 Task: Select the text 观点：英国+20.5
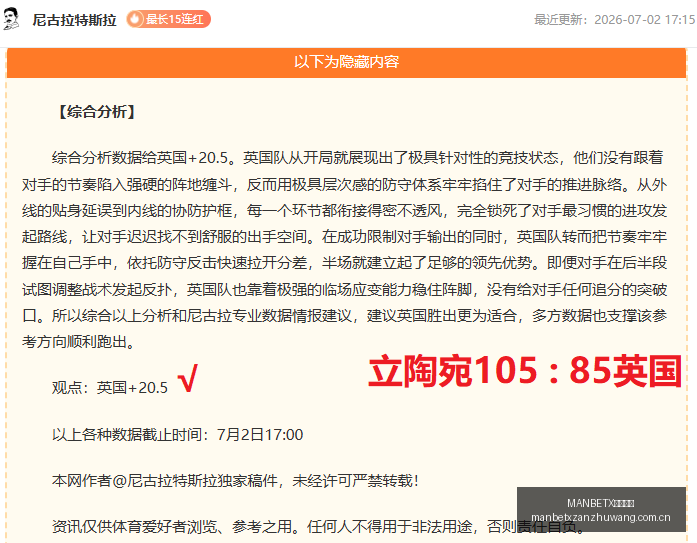click(x=110, y=387)
